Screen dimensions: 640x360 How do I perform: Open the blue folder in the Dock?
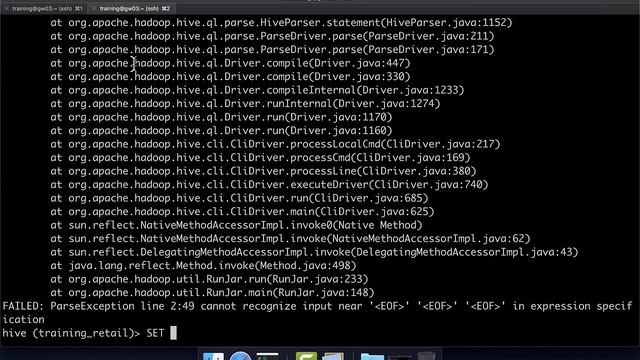372,357
